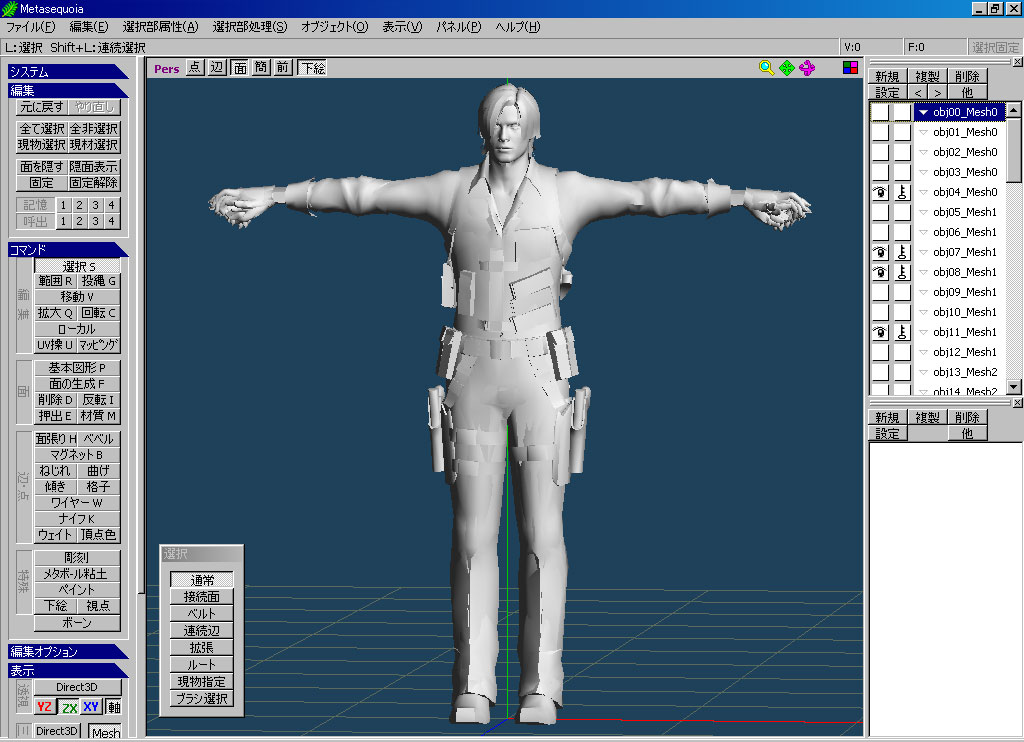Viewport: 1024px width, 742px height.
Task: Open the 選択部処理(S) menu
Action: coord(249,27)
